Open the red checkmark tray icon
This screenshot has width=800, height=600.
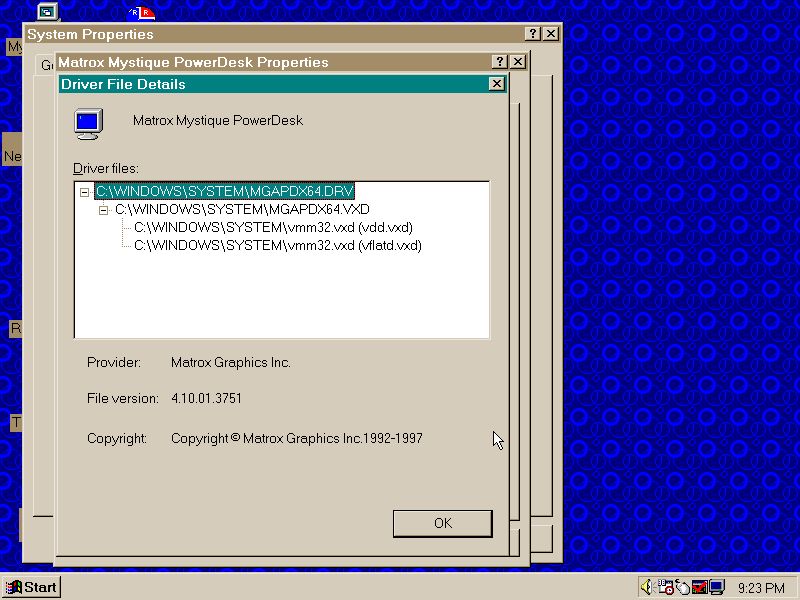click(699, 587)
